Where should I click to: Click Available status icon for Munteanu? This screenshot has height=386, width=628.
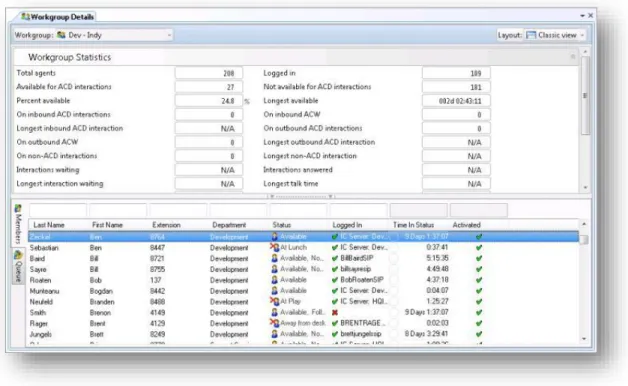(274, 291)
